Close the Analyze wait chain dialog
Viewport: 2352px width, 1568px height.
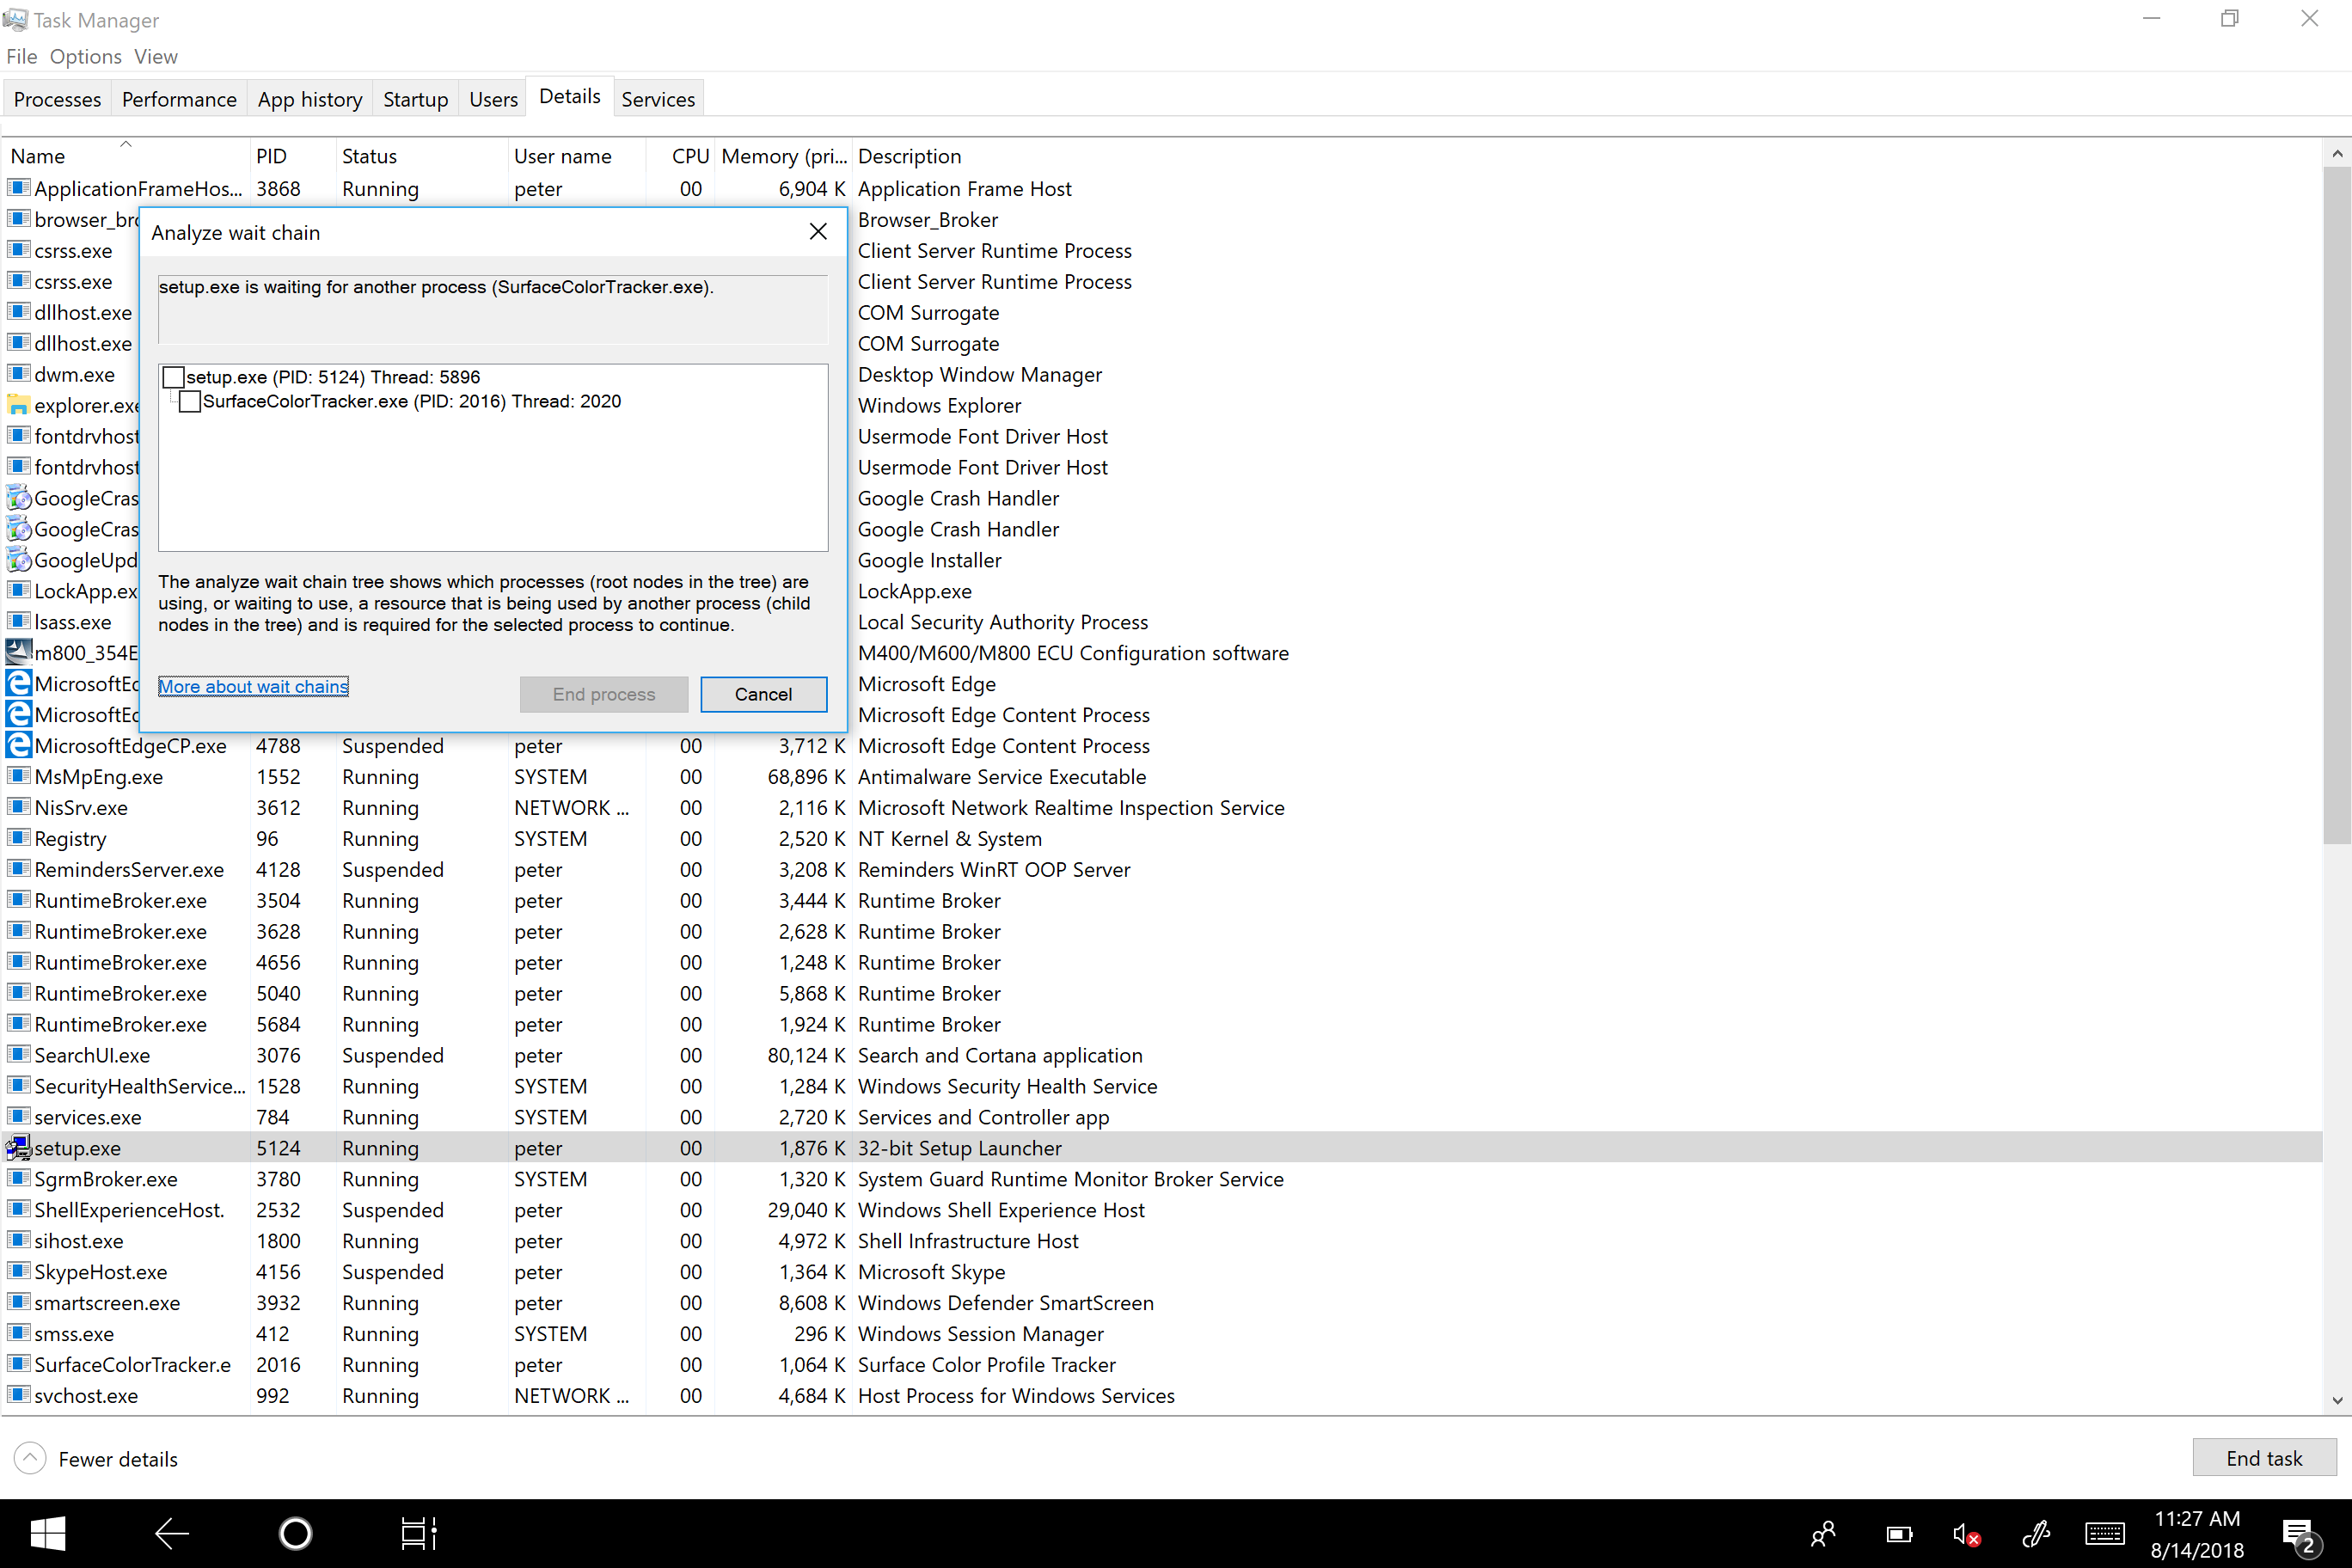[x=817, y=232]
